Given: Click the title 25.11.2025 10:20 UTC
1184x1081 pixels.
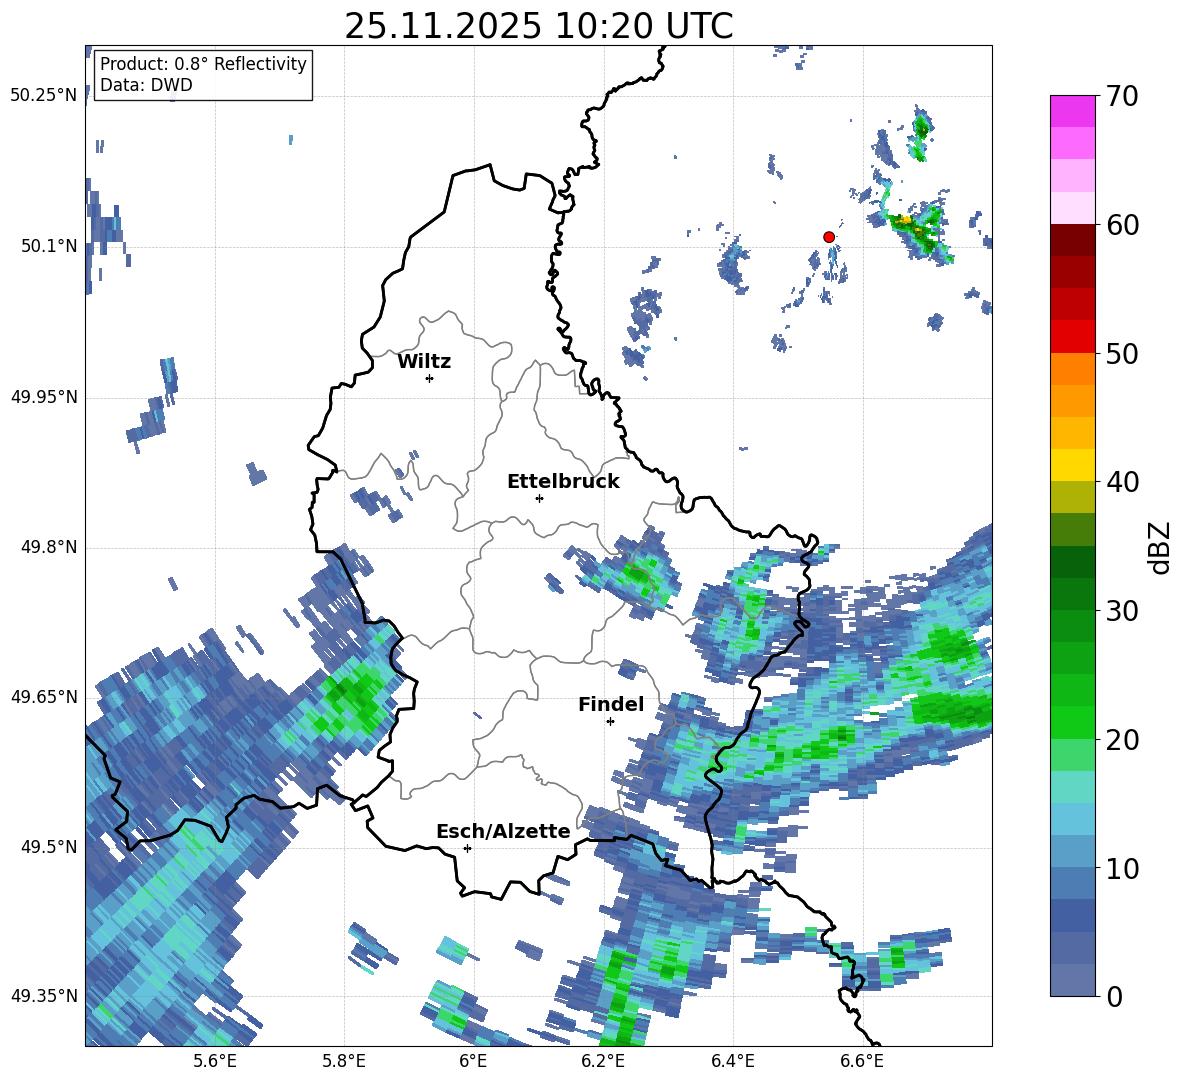Looking at the screenshot, I should [539, 26].
